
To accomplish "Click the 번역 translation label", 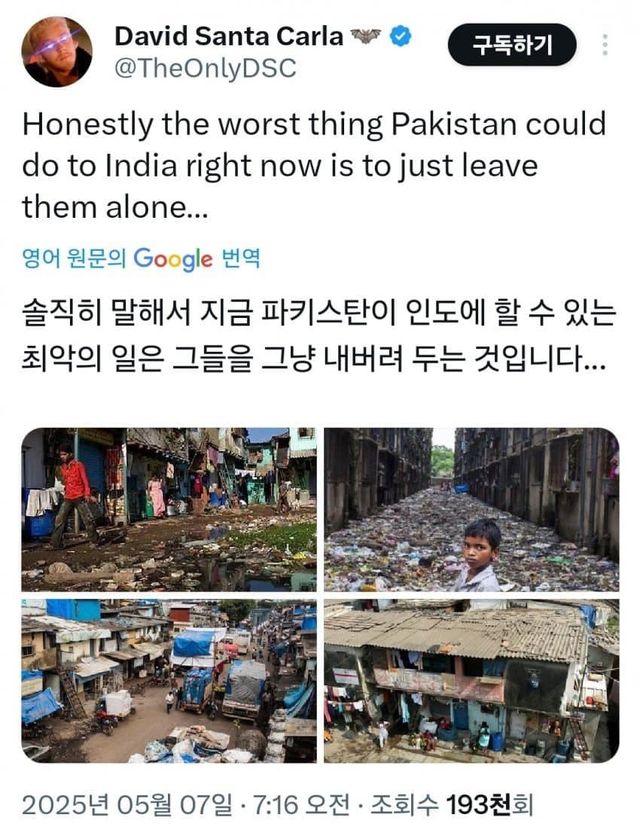I will 241,258.
